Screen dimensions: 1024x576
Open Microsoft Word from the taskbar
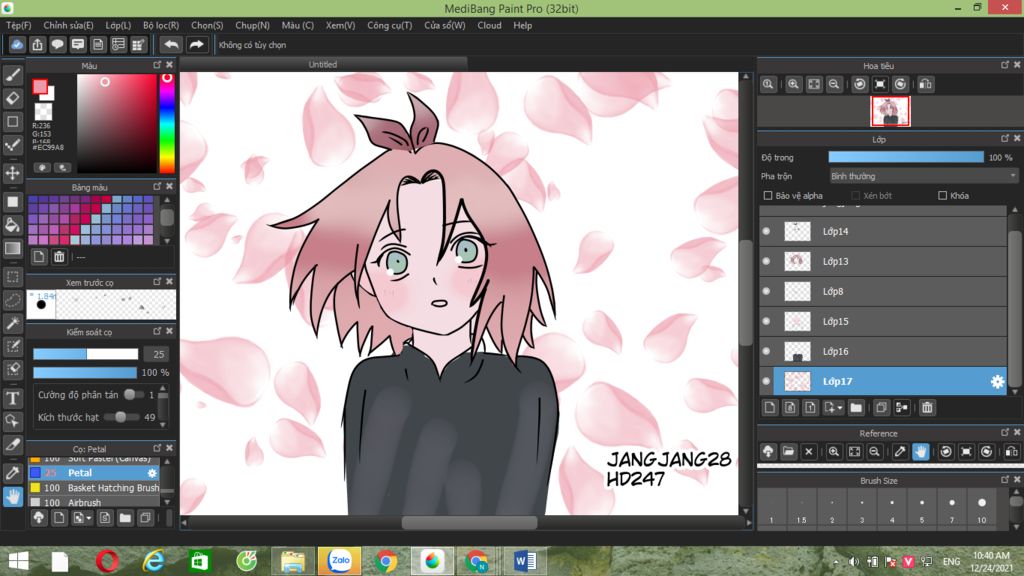point(525,560)
